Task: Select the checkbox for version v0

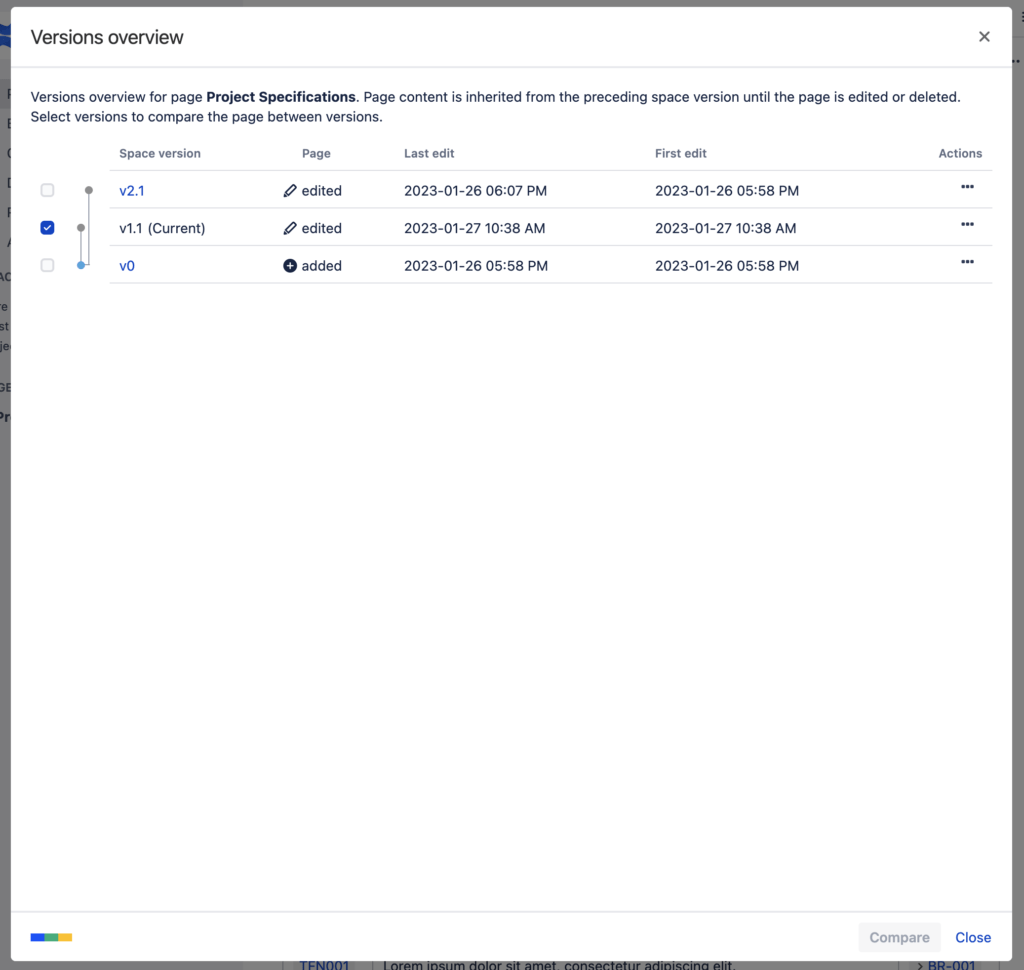Action: 46,266
